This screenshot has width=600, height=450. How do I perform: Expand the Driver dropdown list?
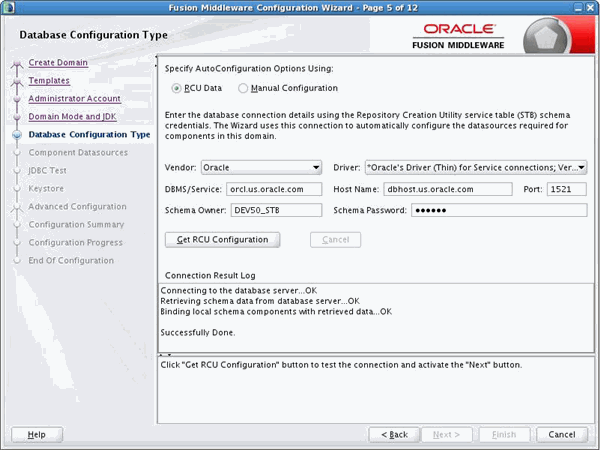pyautogui.click(x=476, y=168)
